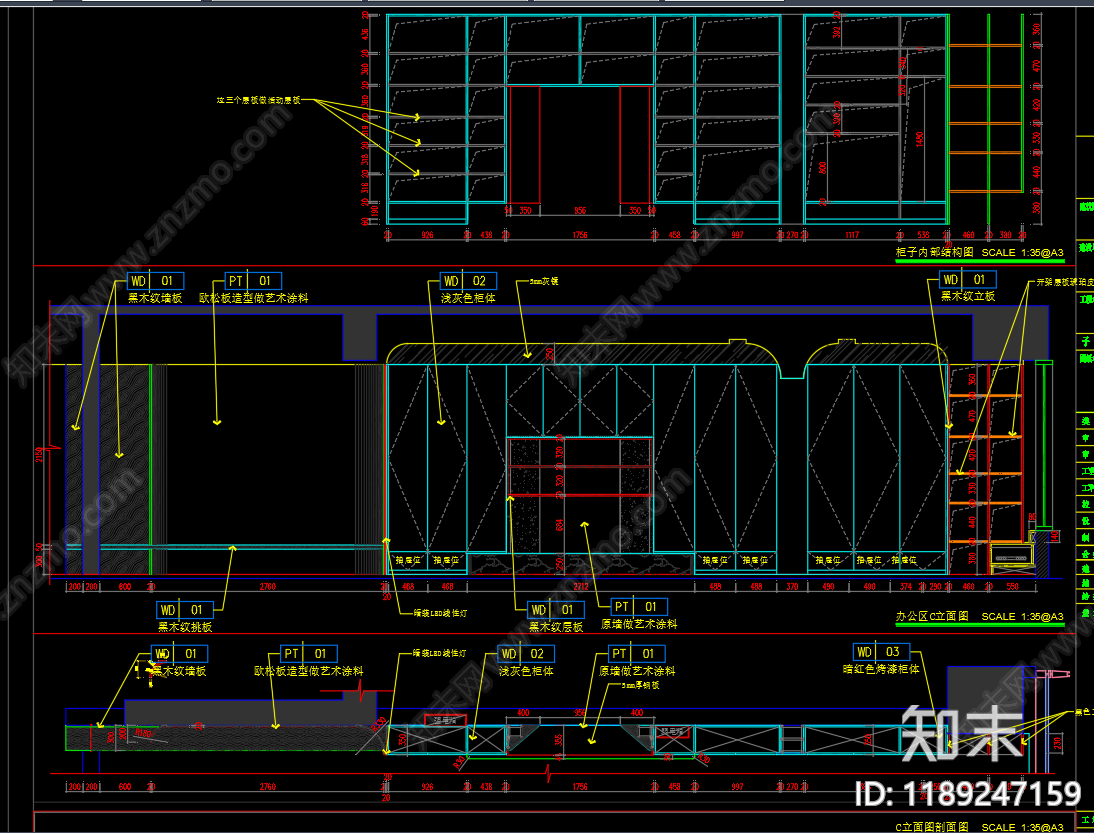Select the 柜子内部结构图 drawing title

[x=934, y=252]
